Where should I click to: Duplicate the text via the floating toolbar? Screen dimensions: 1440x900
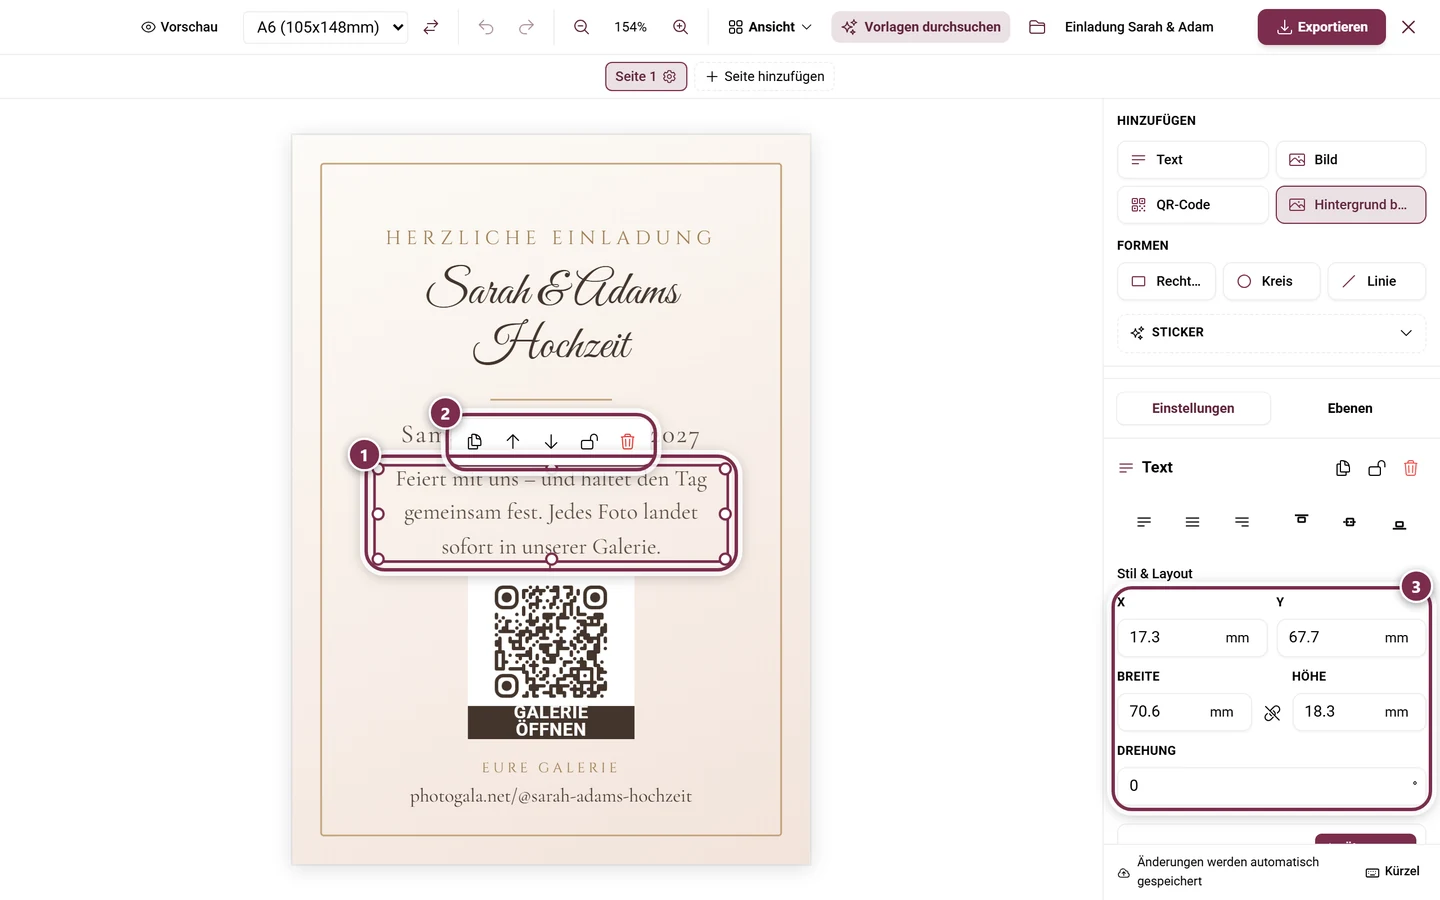[475, 441]
